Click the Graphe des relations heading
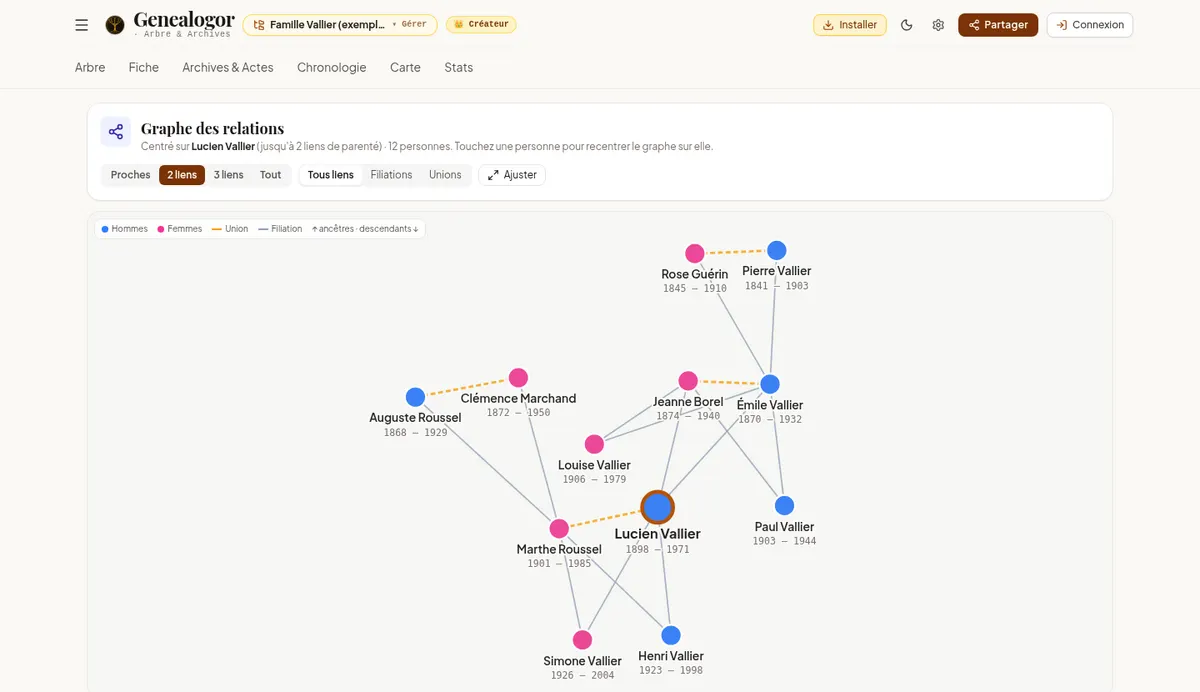Image resolution: width=1200 pixels, height=692 pixels. tap(212, 128)
